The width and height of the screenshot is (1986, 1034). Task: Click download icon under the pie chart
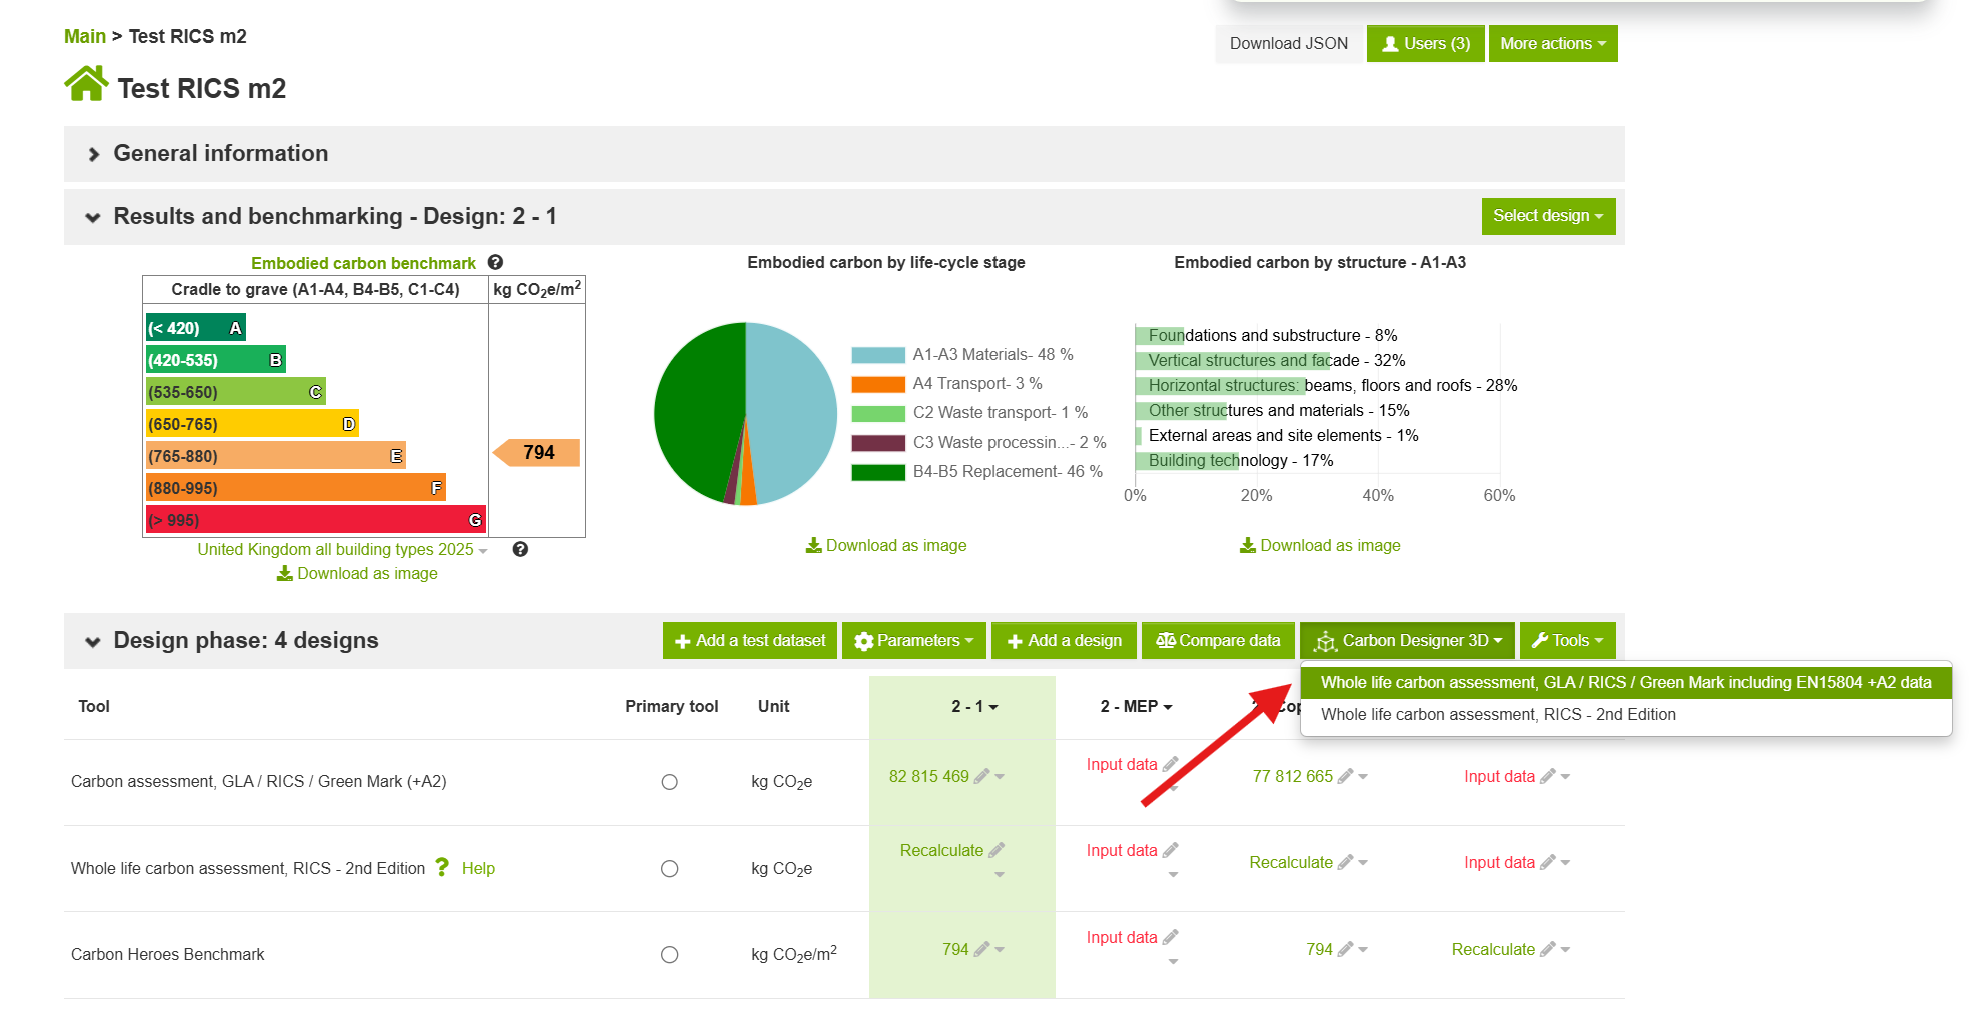[x=813, y=545]
